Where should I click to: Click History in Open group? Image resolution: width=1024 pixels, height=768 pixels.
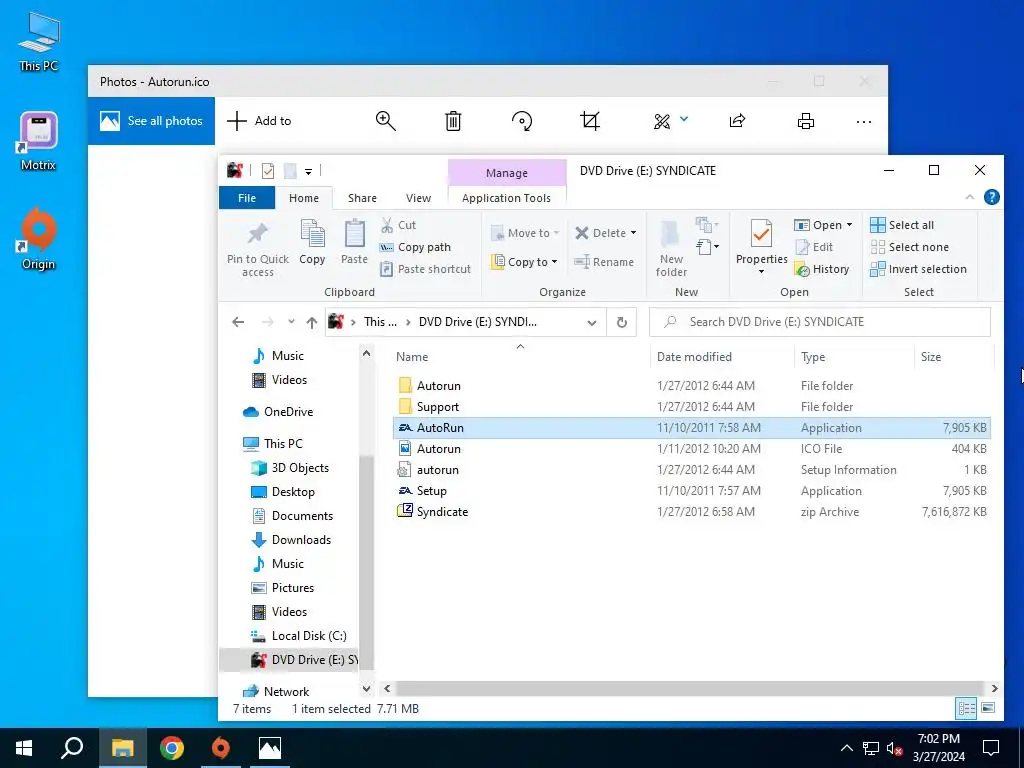pos(822,269)
